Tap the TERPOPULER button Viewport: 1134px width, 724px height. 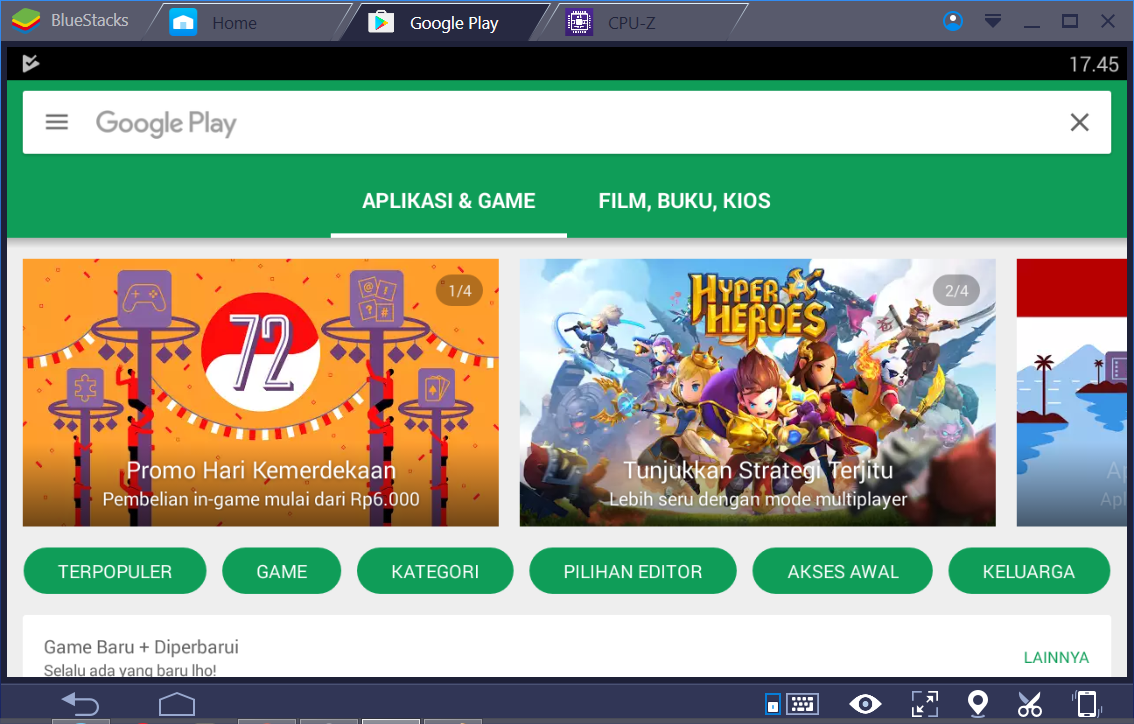click(115, 571)
